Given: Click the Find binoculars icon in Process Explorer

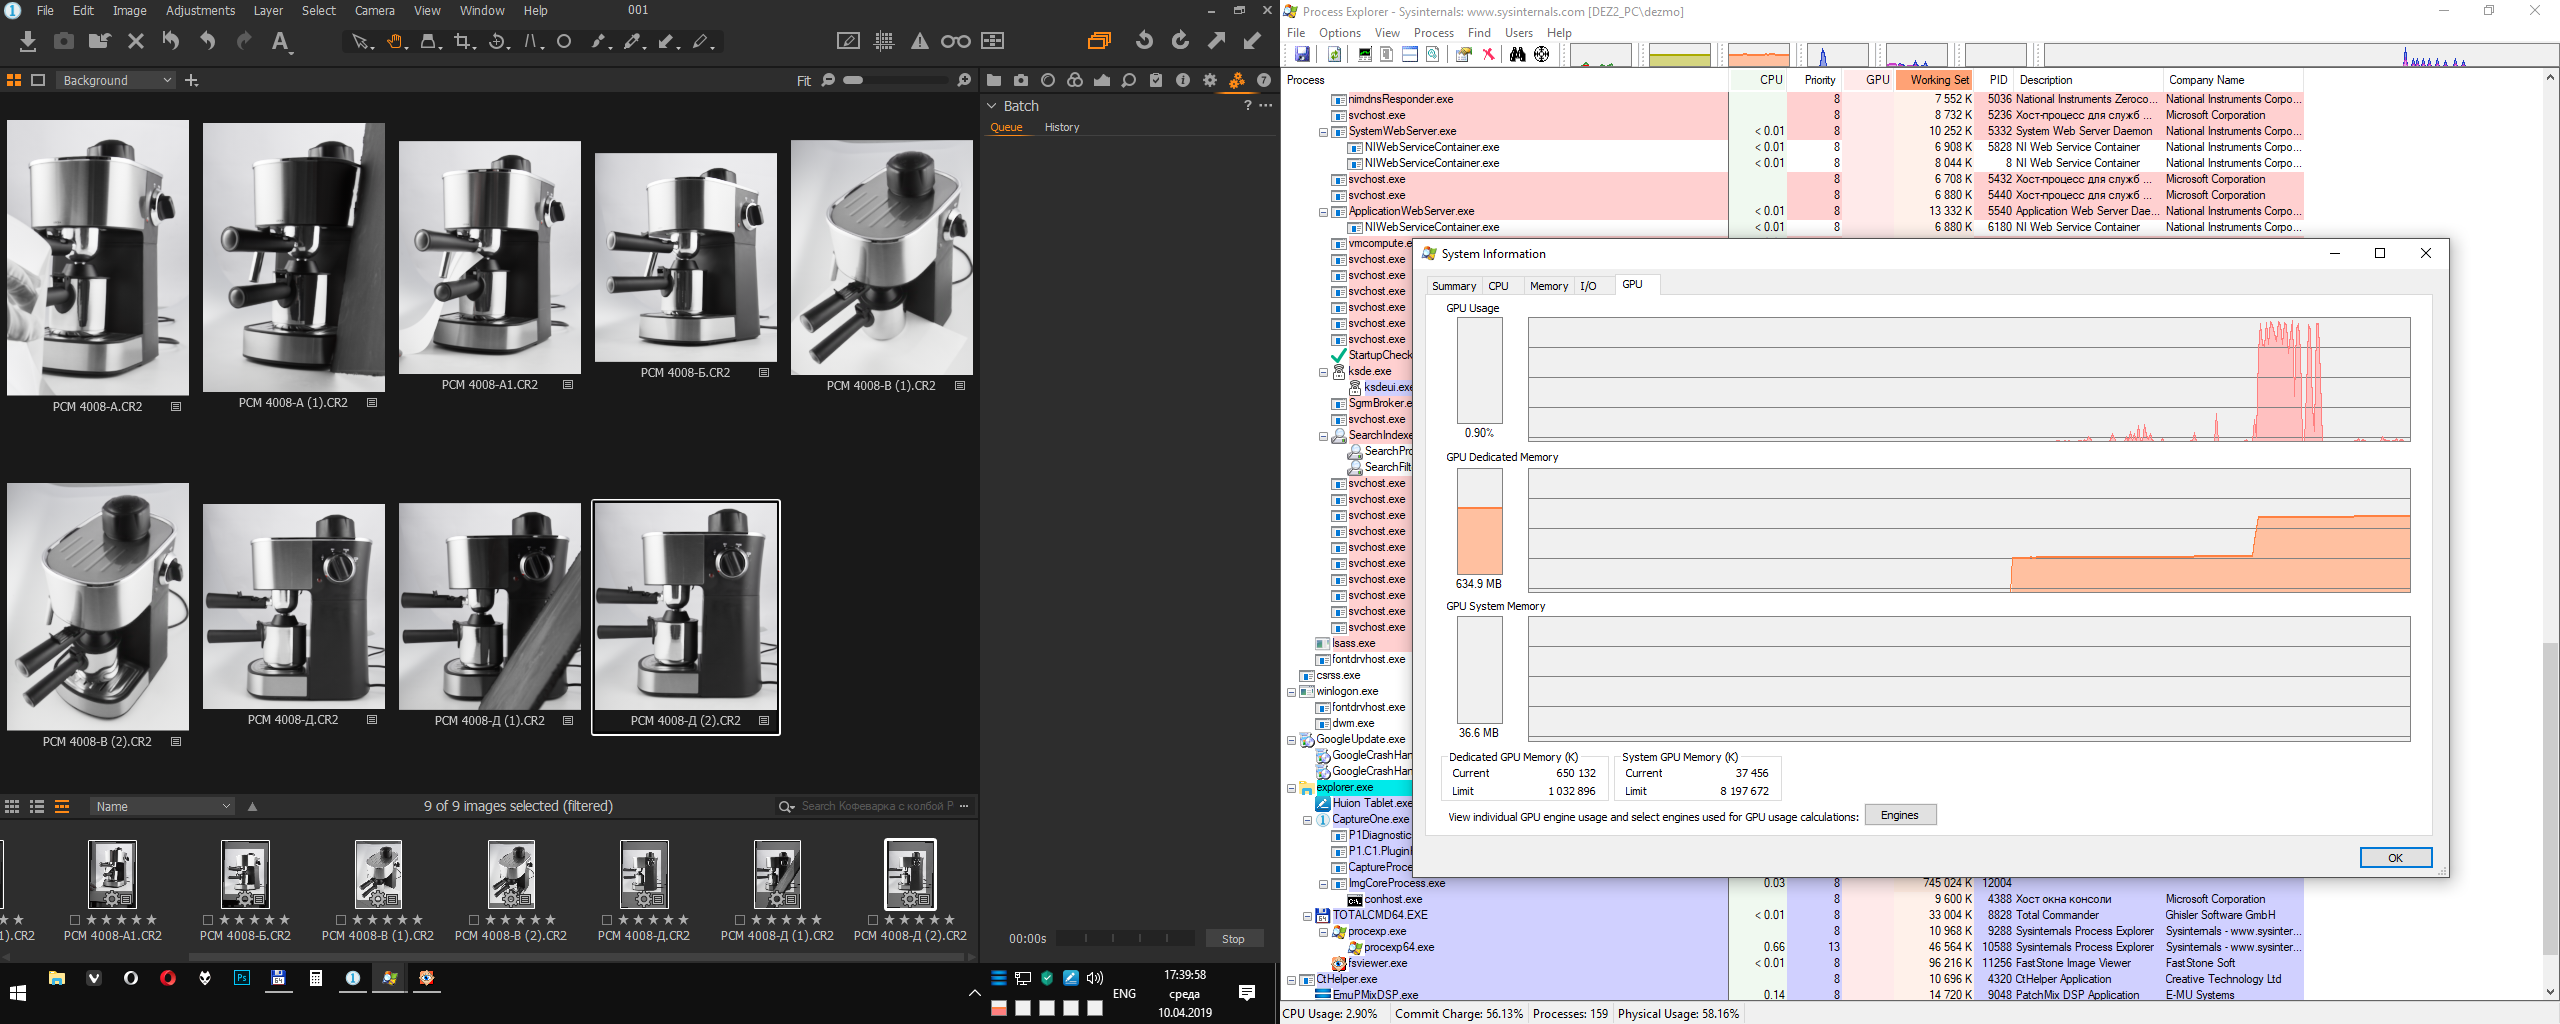Looking at the screenshot, I should tap(1517, 54).
